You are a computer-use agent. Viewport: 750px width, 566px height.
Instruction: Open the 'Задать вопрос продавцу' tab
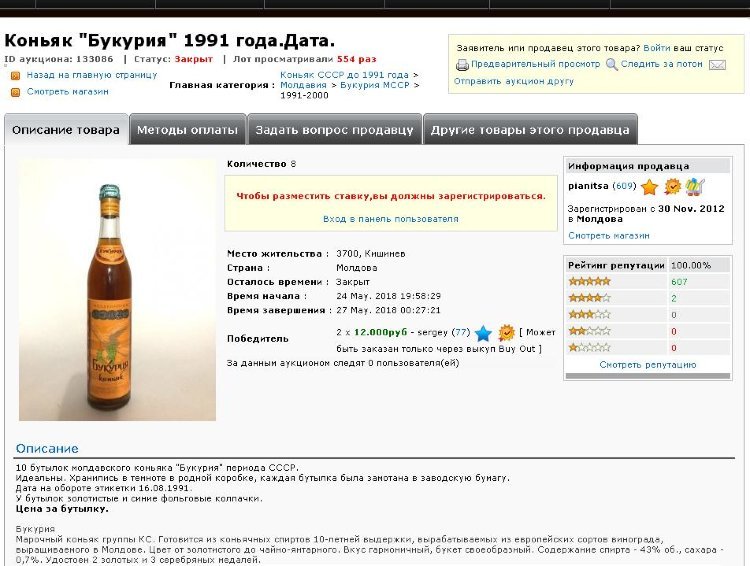pyautogui.click(x=334, y=129)
